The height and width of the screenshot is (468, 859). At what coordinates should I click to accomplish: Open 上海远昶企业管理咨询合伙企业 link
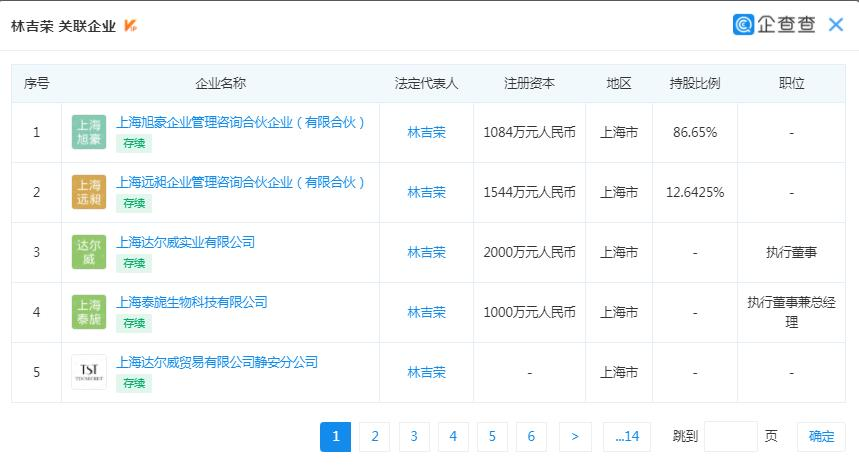(240, 182)
